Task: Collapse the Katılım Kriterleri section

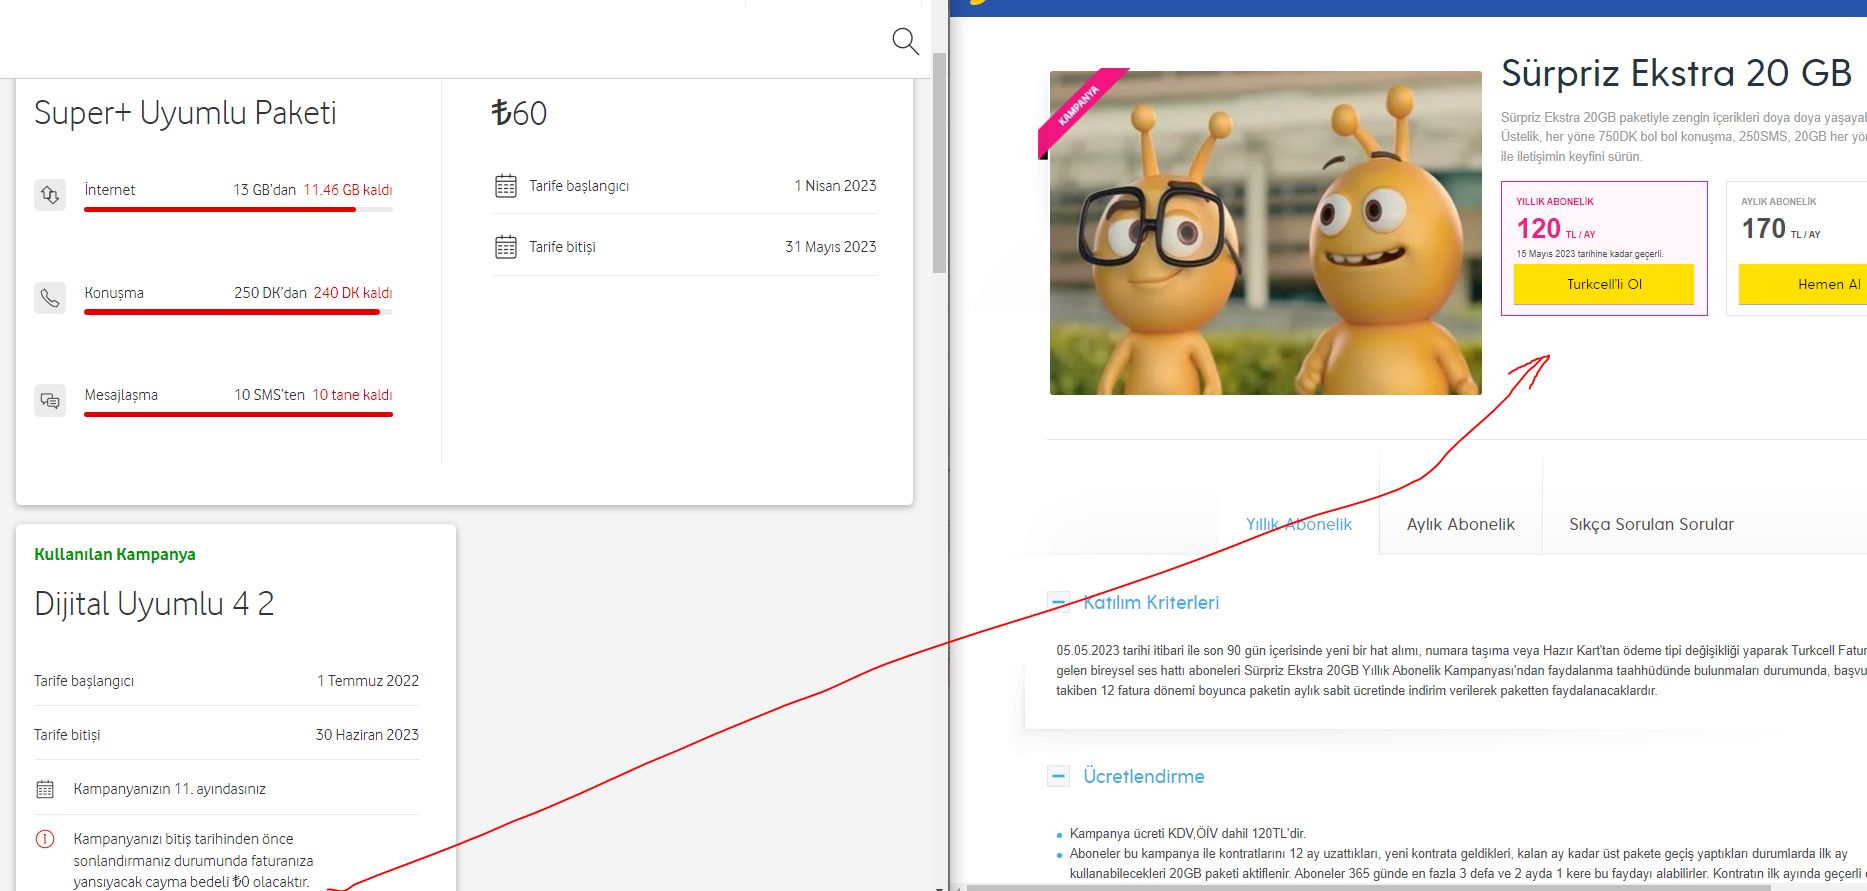Action: point(1058,602)
